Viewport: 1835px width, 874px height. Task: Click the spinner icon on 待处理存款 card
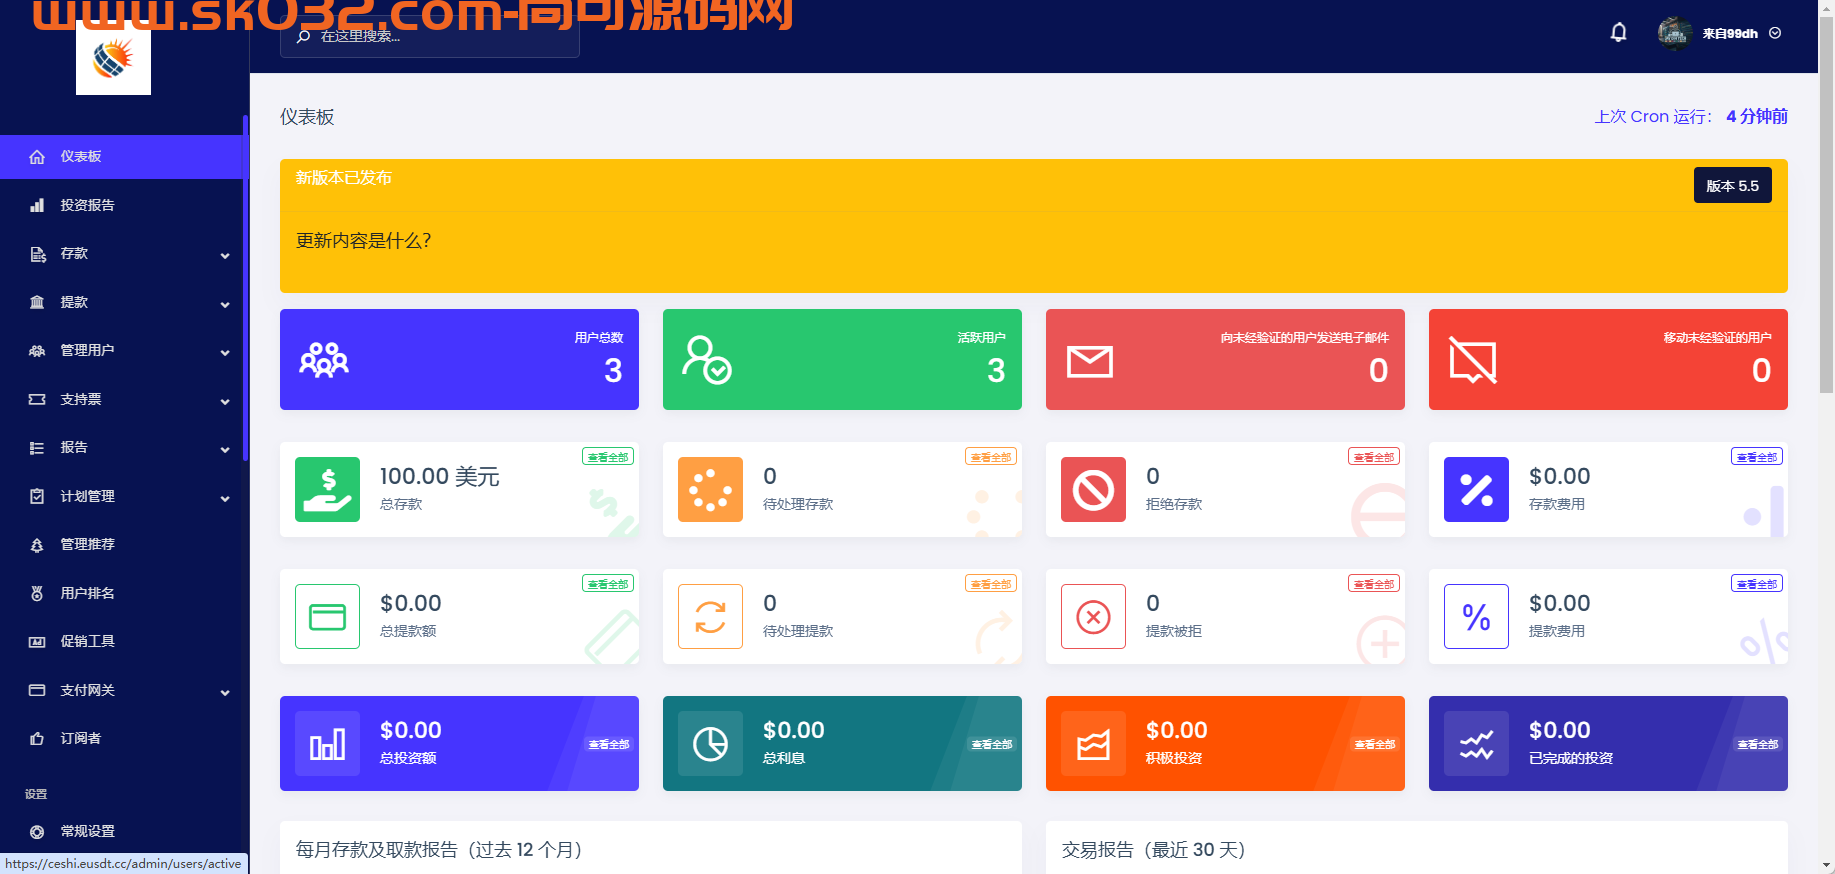[711, 490]
